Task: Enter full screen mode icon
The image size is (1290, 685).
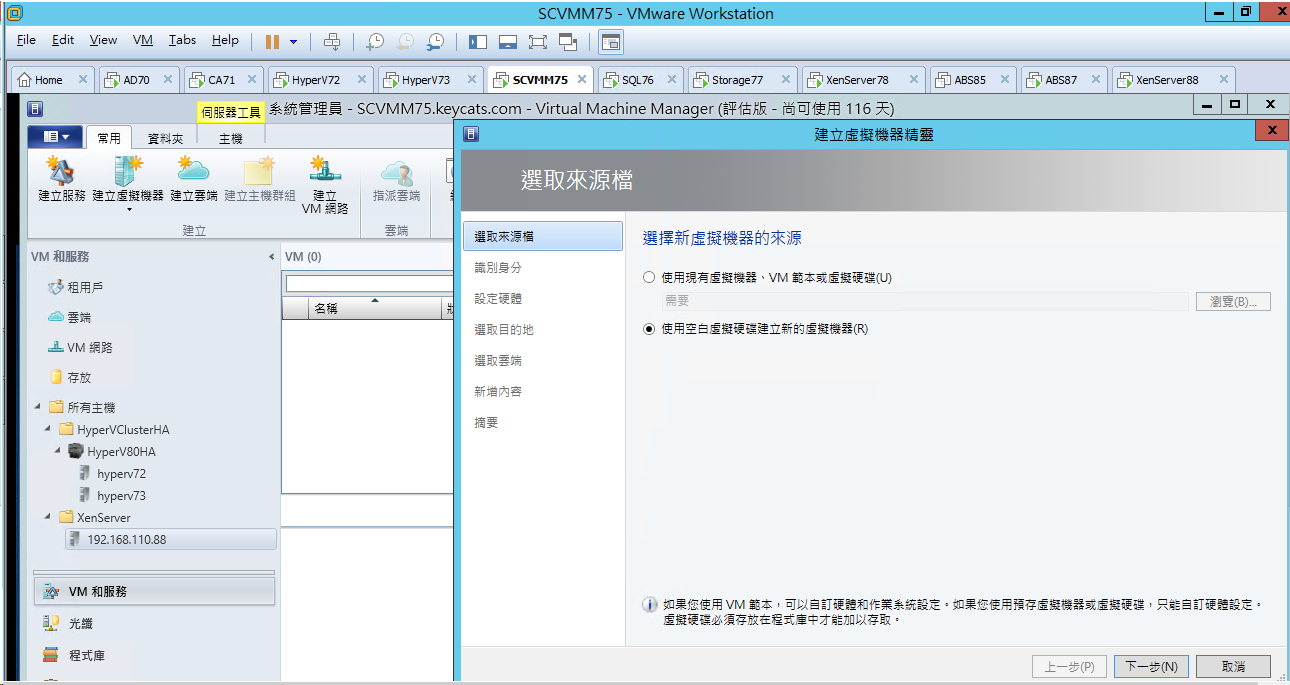Action: 538,42
